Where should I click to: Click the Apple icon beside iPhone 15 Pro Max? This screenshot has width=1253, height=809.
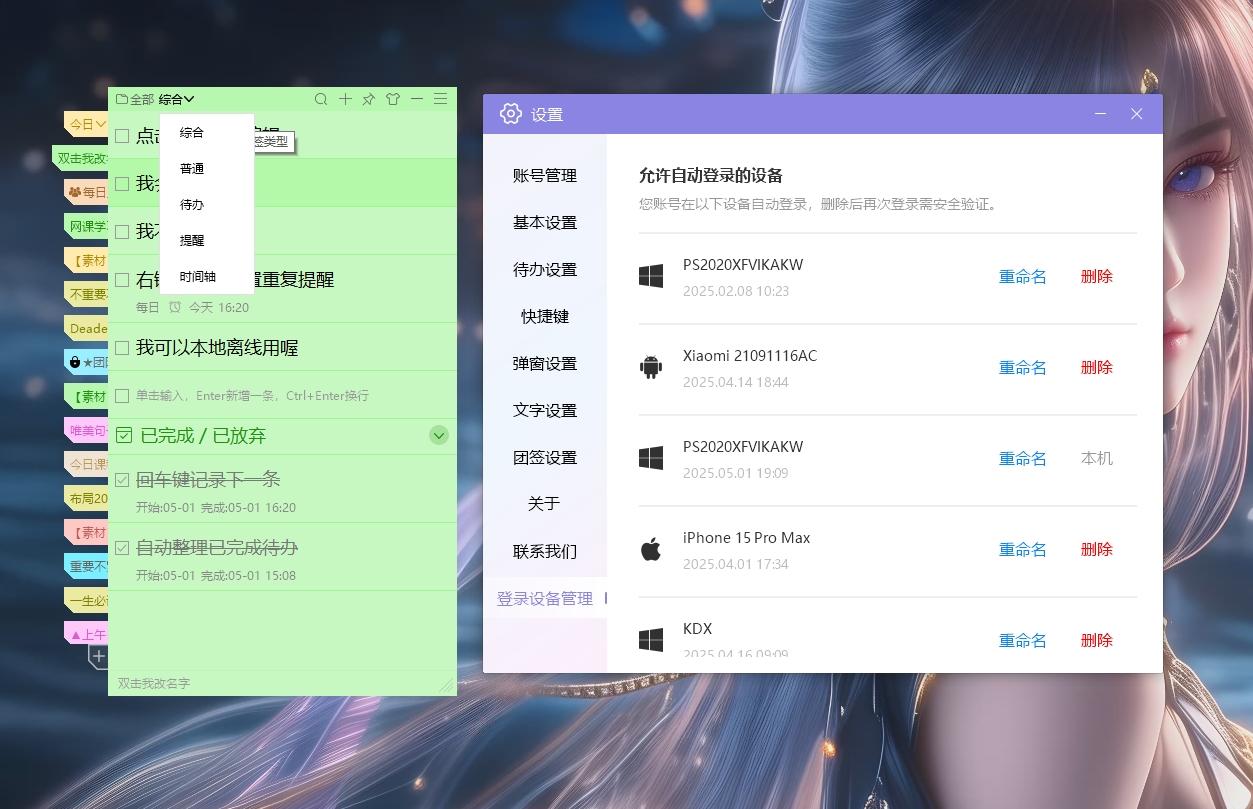coord(651,548)
